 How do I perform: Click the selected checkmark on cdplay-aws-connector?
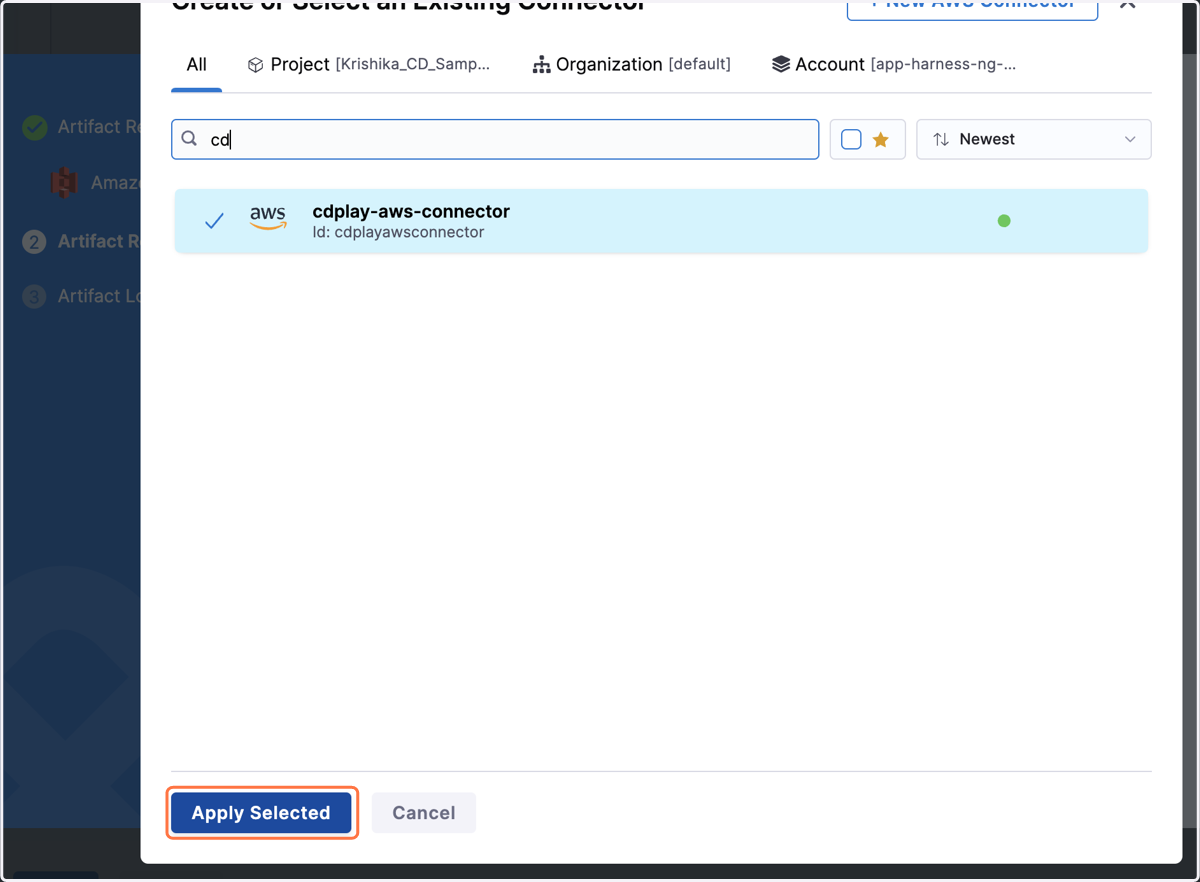[x=214, y=221]
